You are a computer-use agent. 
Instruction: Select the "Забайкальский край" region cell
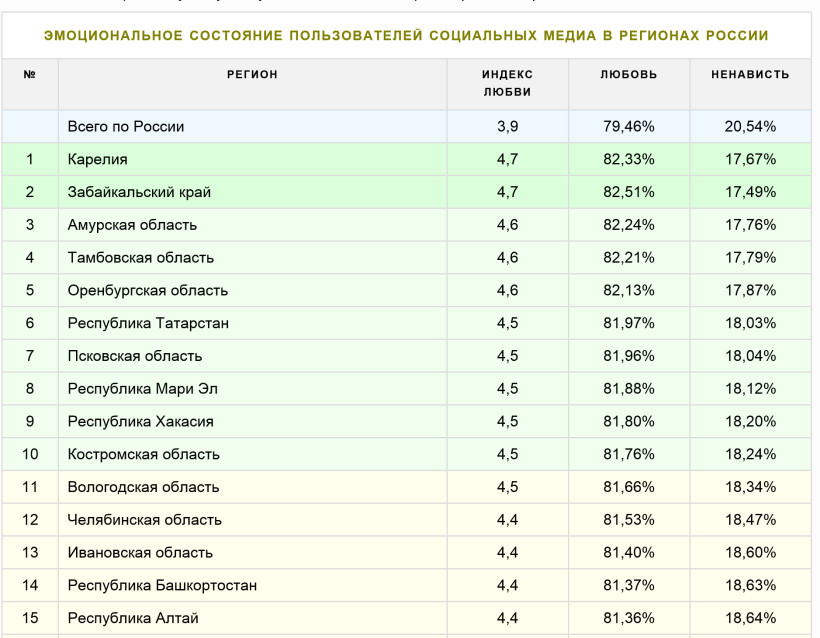139,192
